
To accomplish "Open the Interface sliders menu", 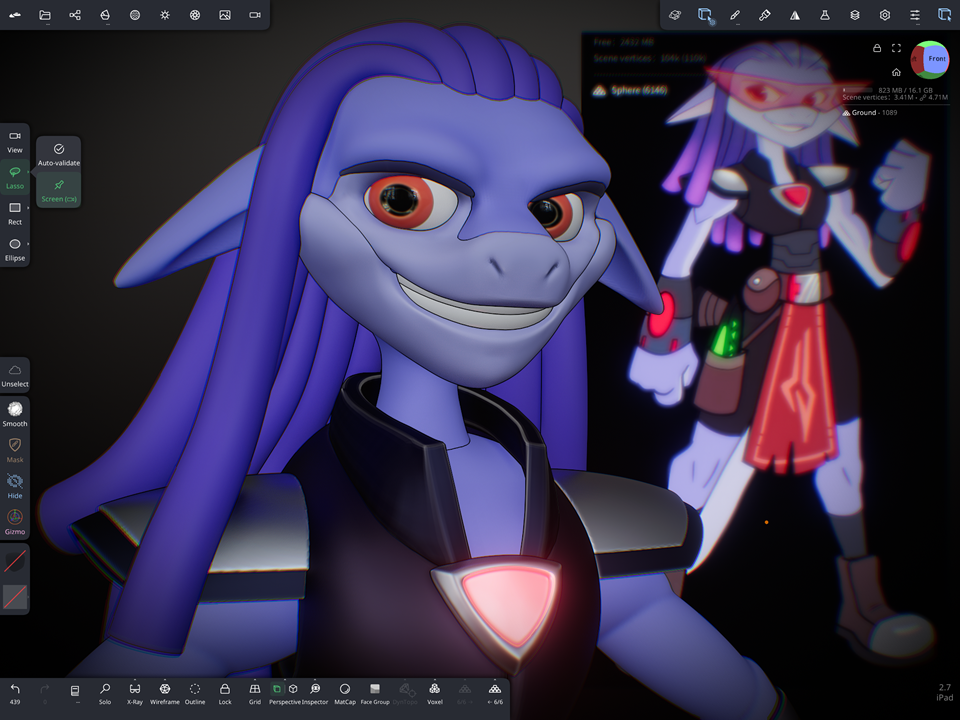I will (x=915, y=15).
